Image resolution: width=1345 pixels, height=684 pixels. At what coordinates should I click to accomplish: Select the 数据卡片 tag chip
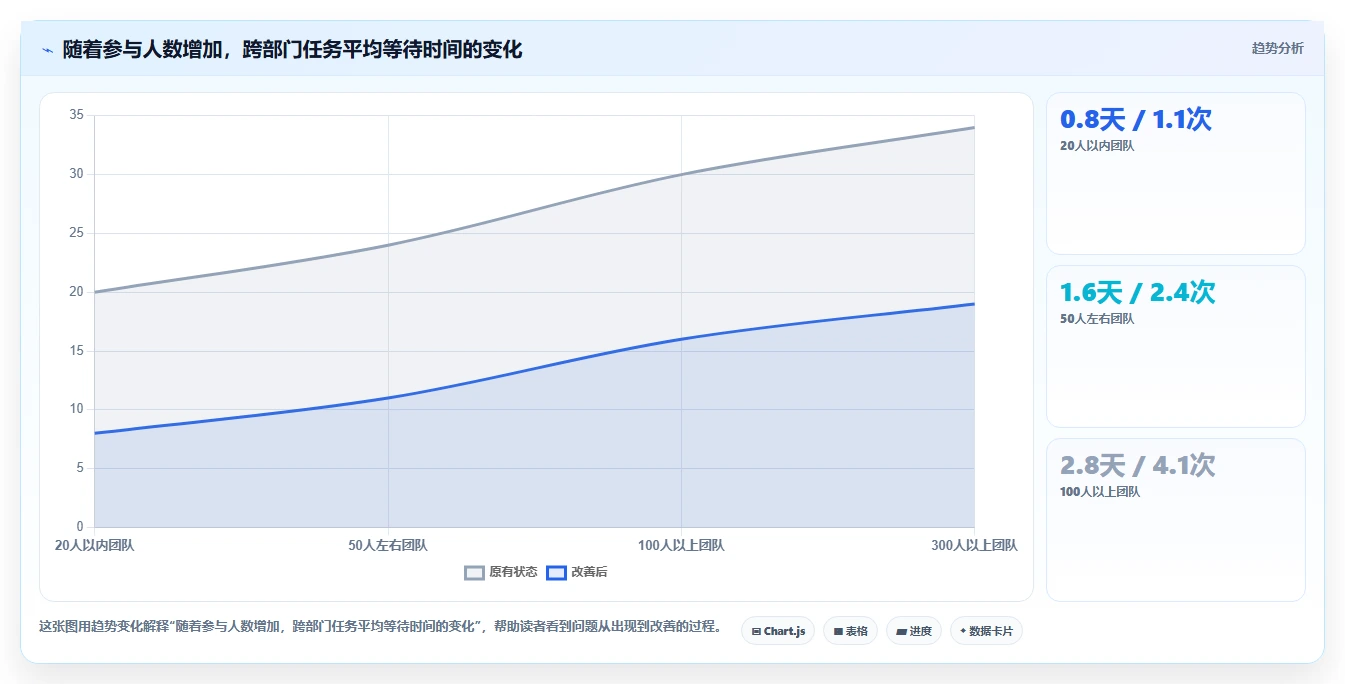(986, 631)
